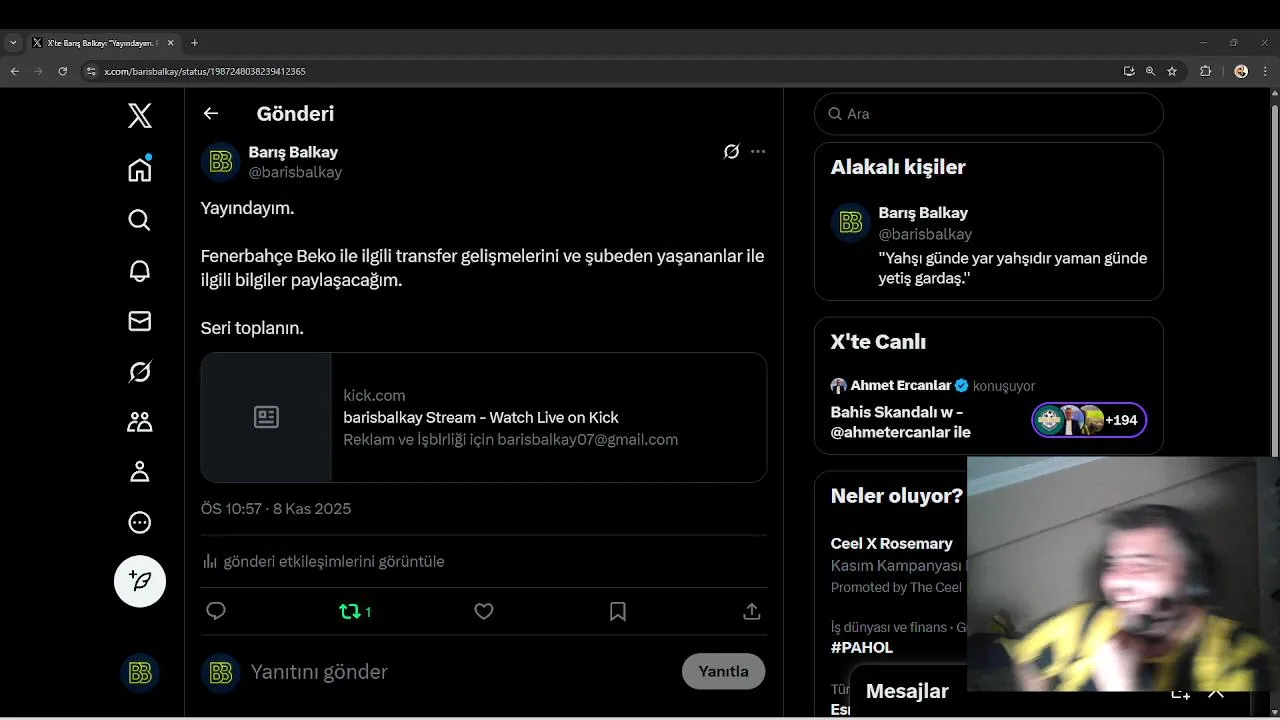Image resolution: width=1280 pixels, height=720 pixels.
Task: Open Communities icon in sidebar
Action: [x=140, y=422]
